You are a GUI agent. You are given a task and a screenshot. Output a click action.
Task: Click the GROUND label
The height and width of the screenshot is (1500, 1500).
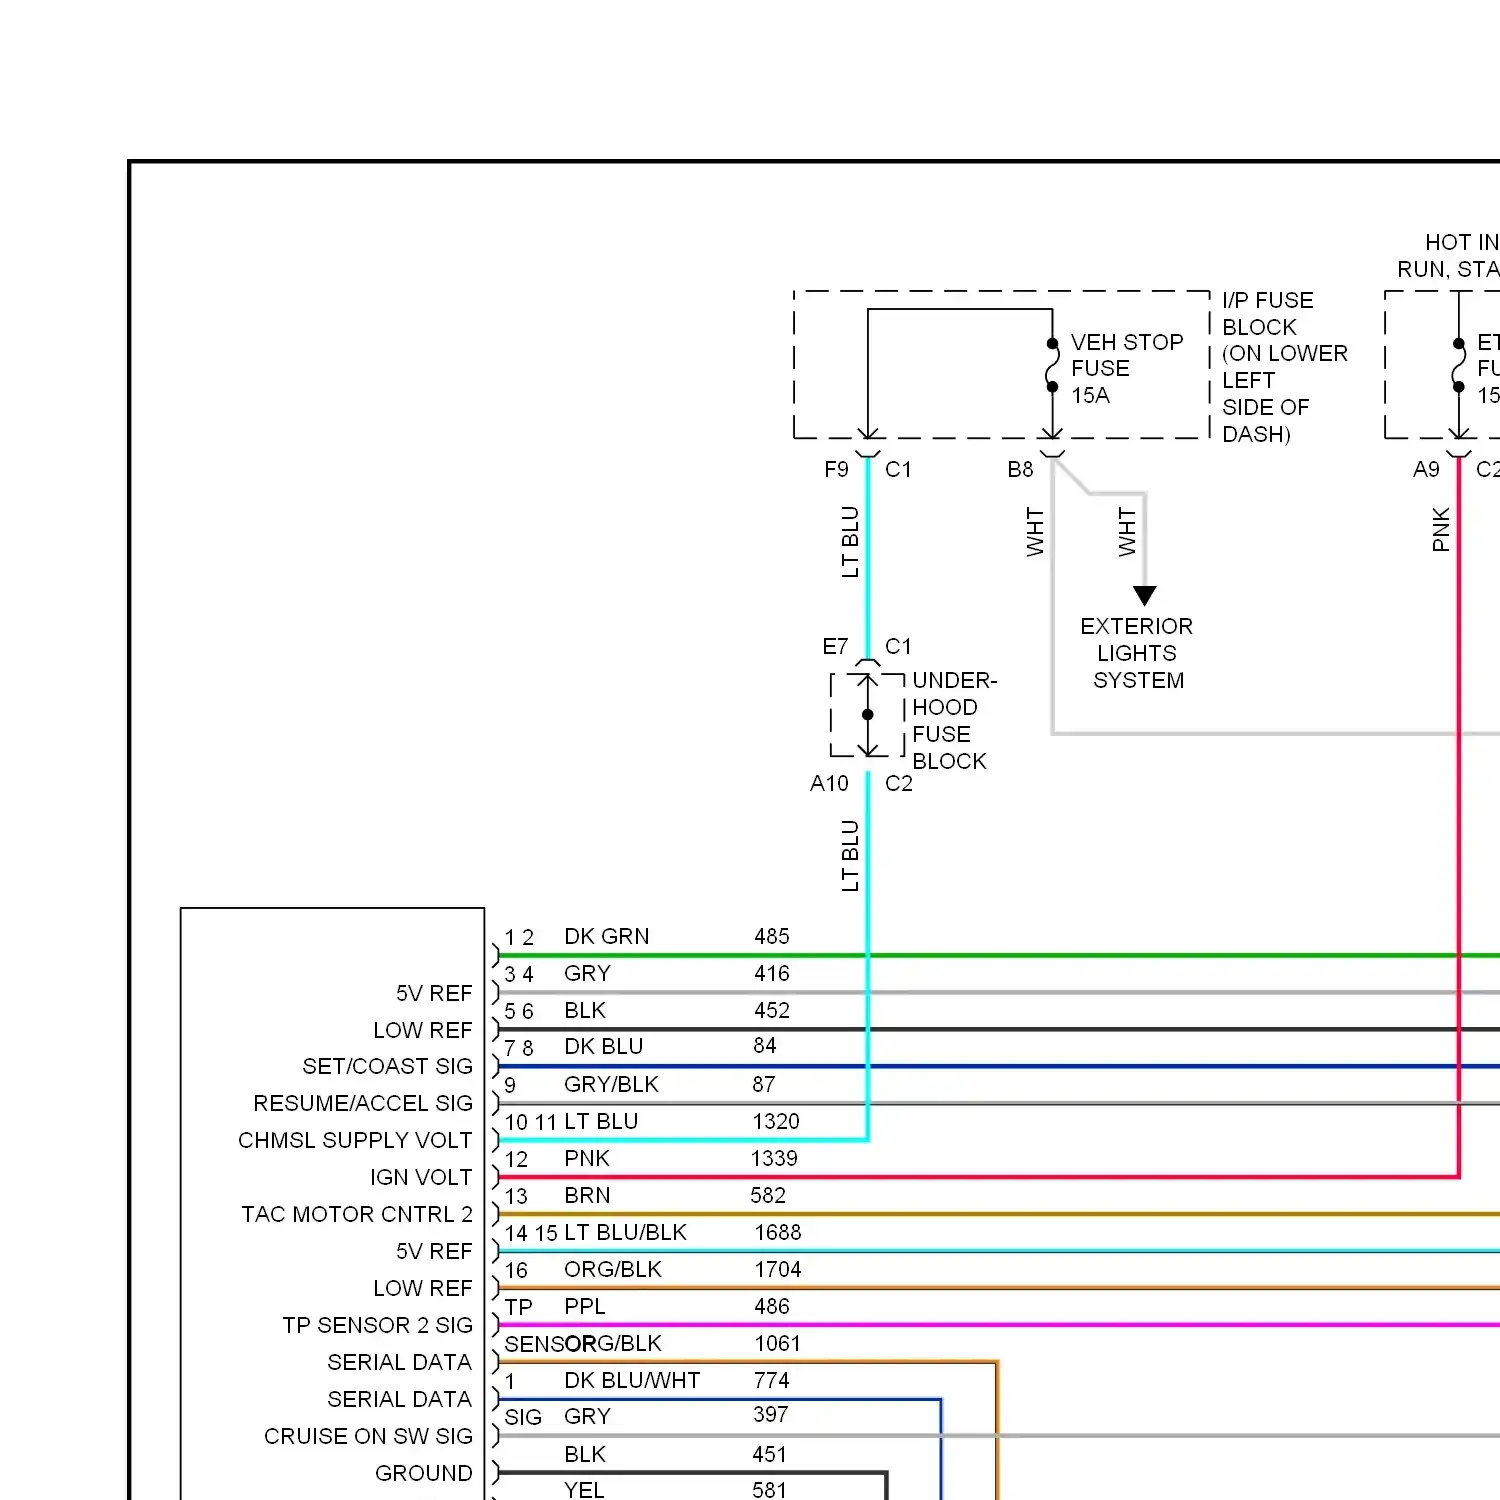(423, 1474)
